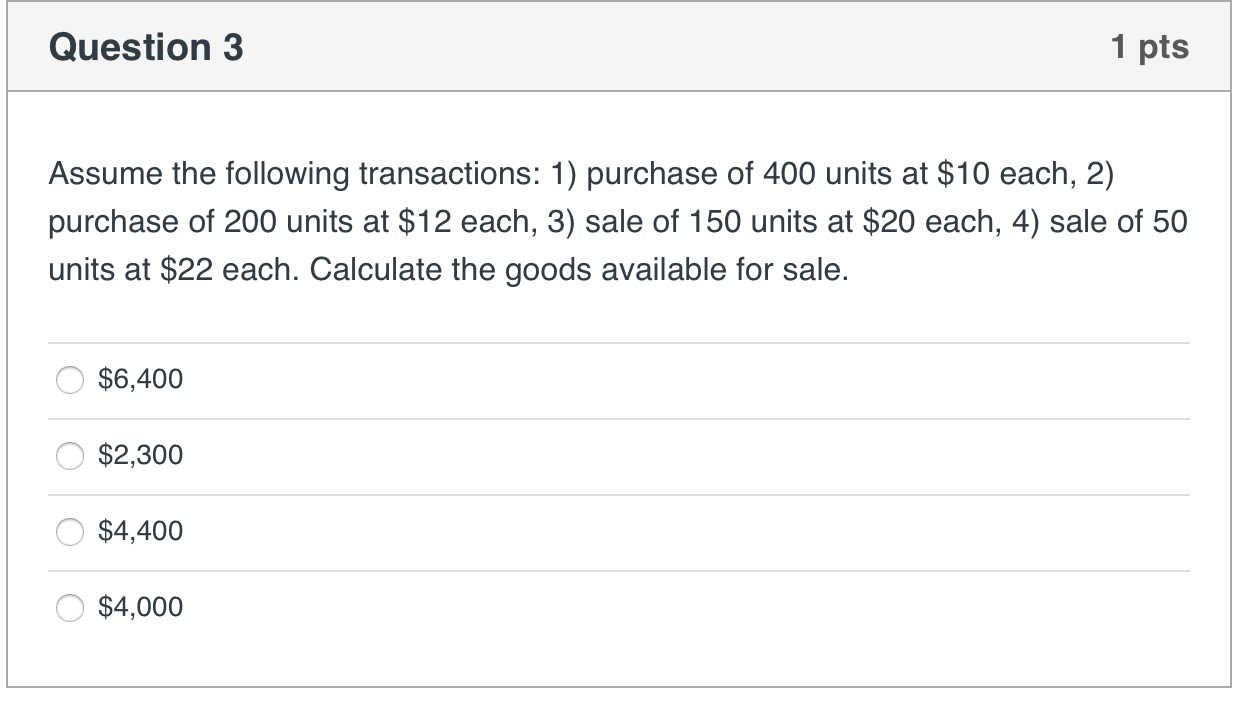The width and height of the screenshot is (1248, 706).
Task: Choose the $2,300 radio option
Action: [x=70, y=456]
